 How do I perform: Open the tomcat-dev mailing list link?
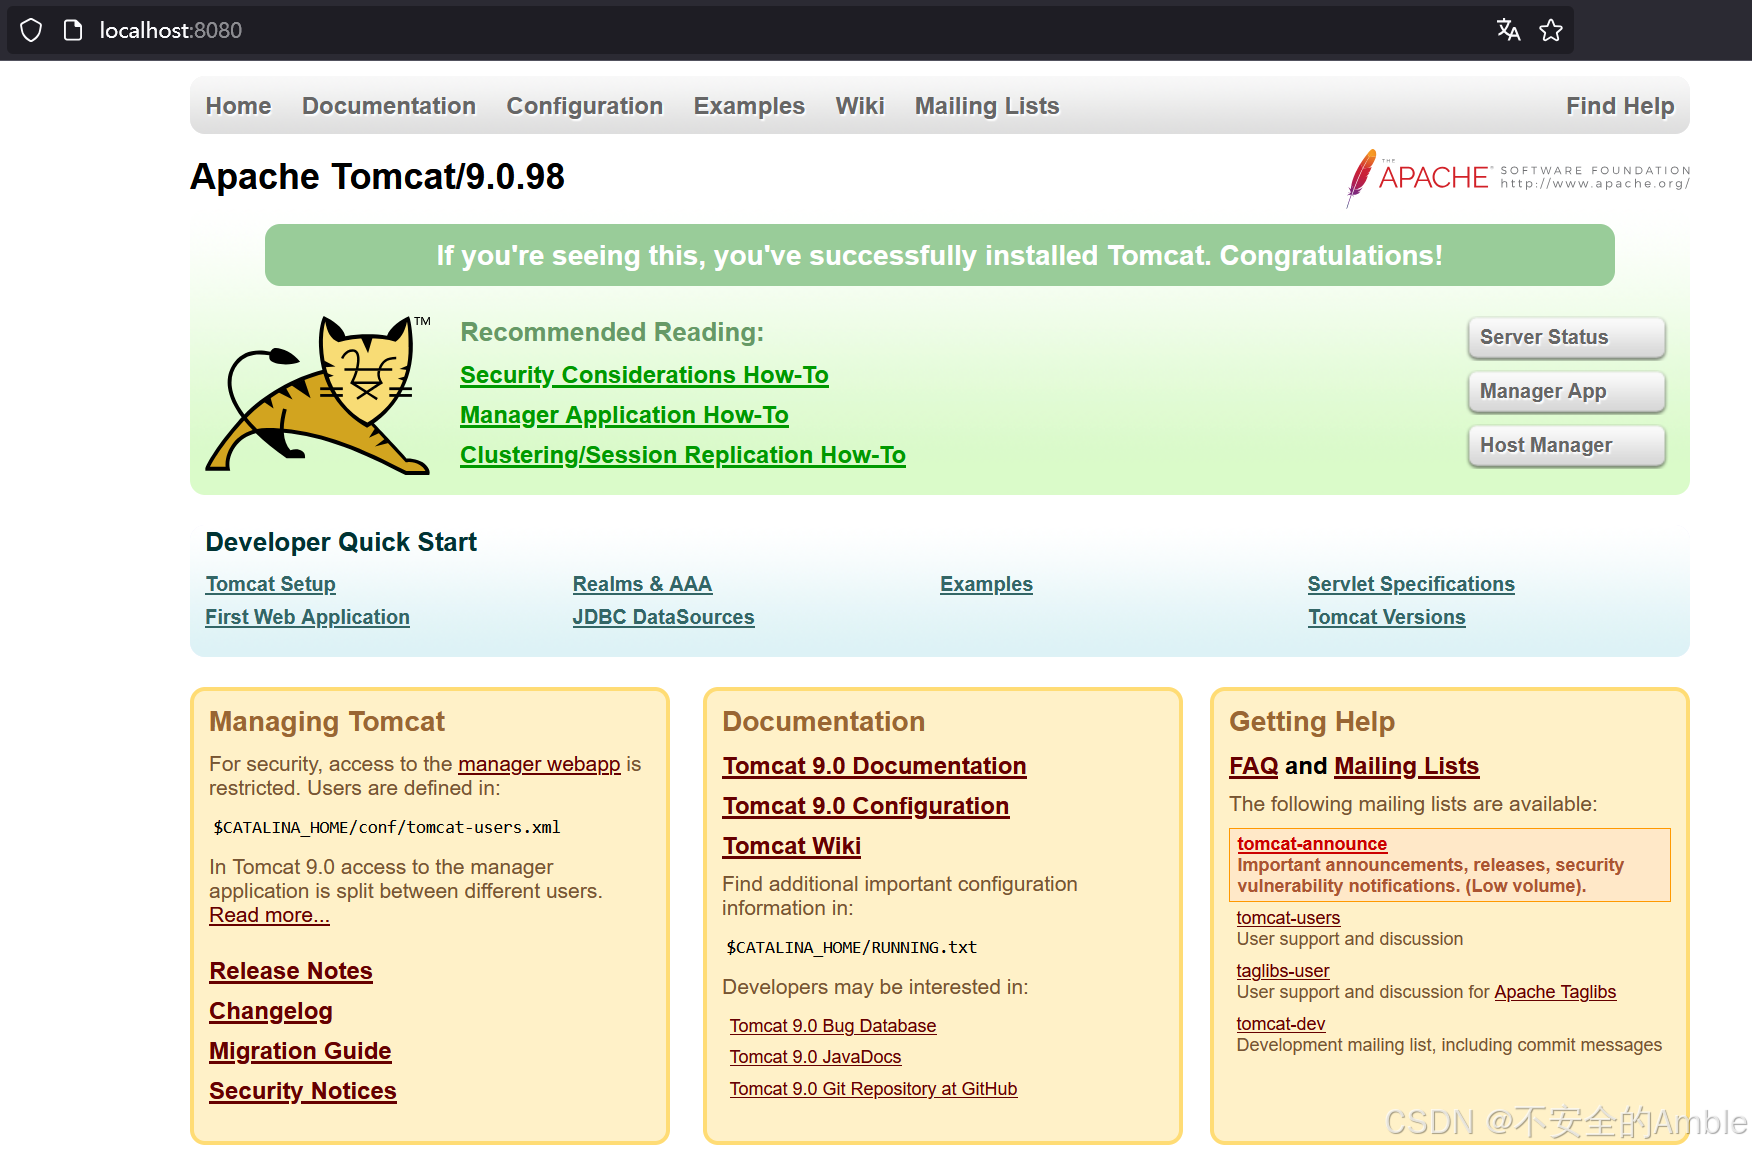pos(1280,1024)
